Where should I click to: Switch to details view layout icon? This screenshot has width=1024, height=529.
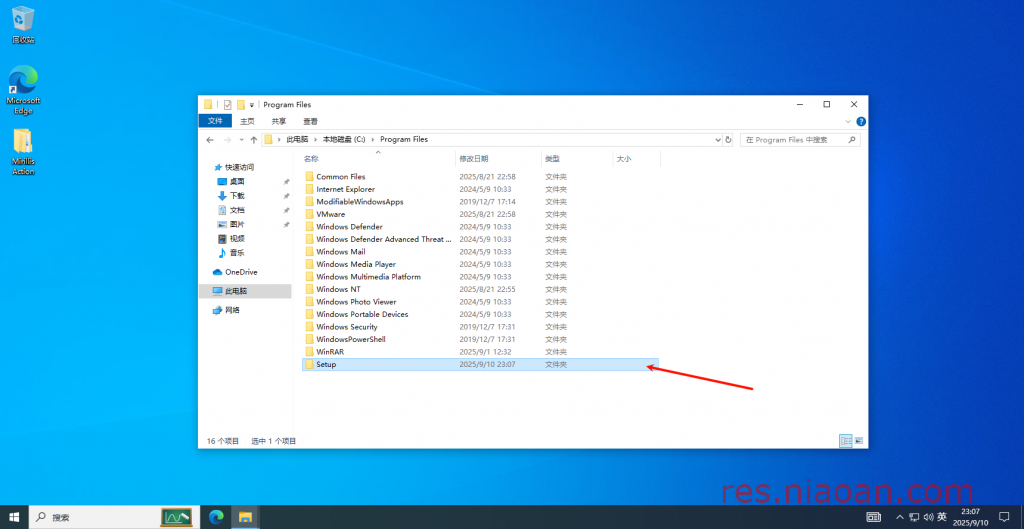(846, 441)
